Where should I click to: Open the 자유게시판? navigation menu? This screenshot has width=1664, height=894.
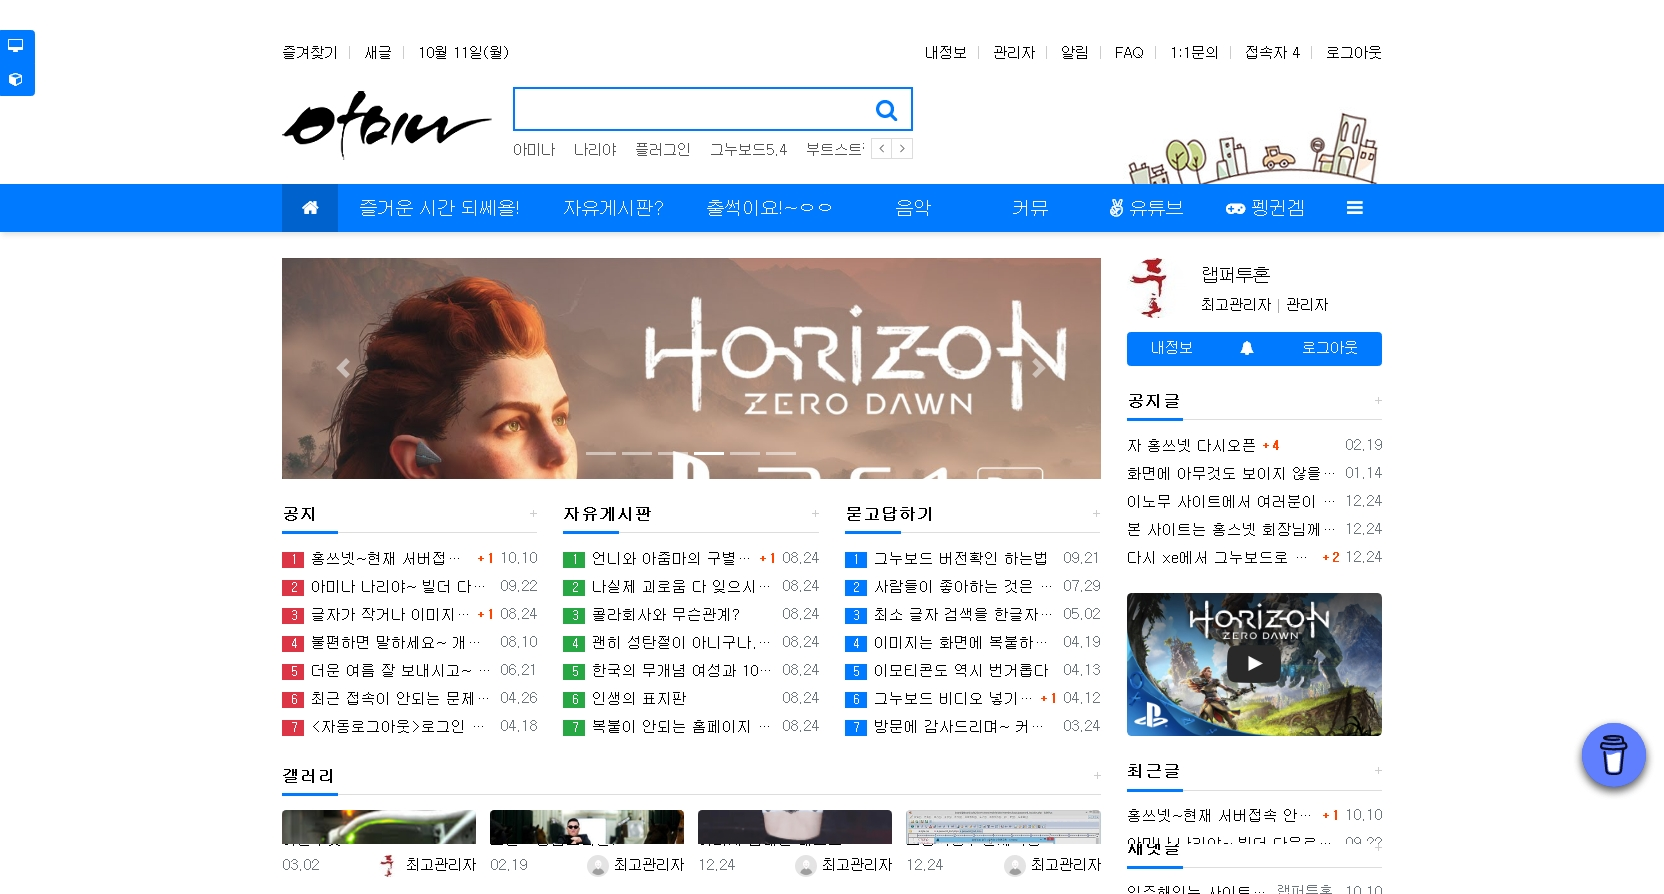pyautogui.click(x=613, y=208)
